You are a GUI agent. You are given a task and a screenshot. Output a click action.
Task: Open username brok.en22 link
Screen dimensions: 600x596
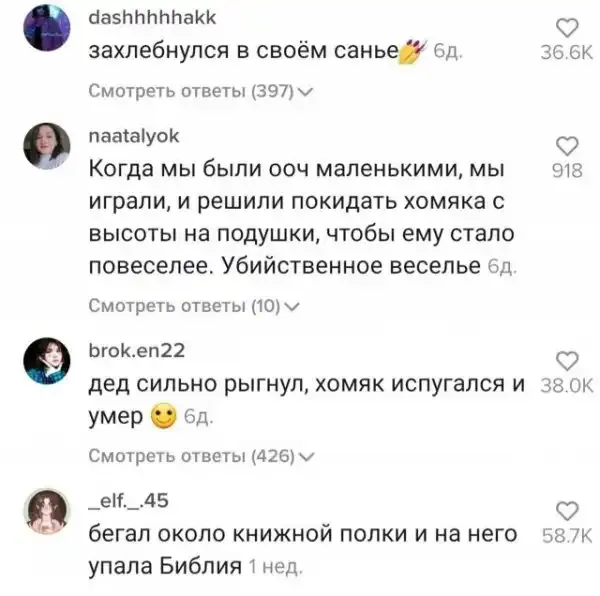click(x=137, y=351)
